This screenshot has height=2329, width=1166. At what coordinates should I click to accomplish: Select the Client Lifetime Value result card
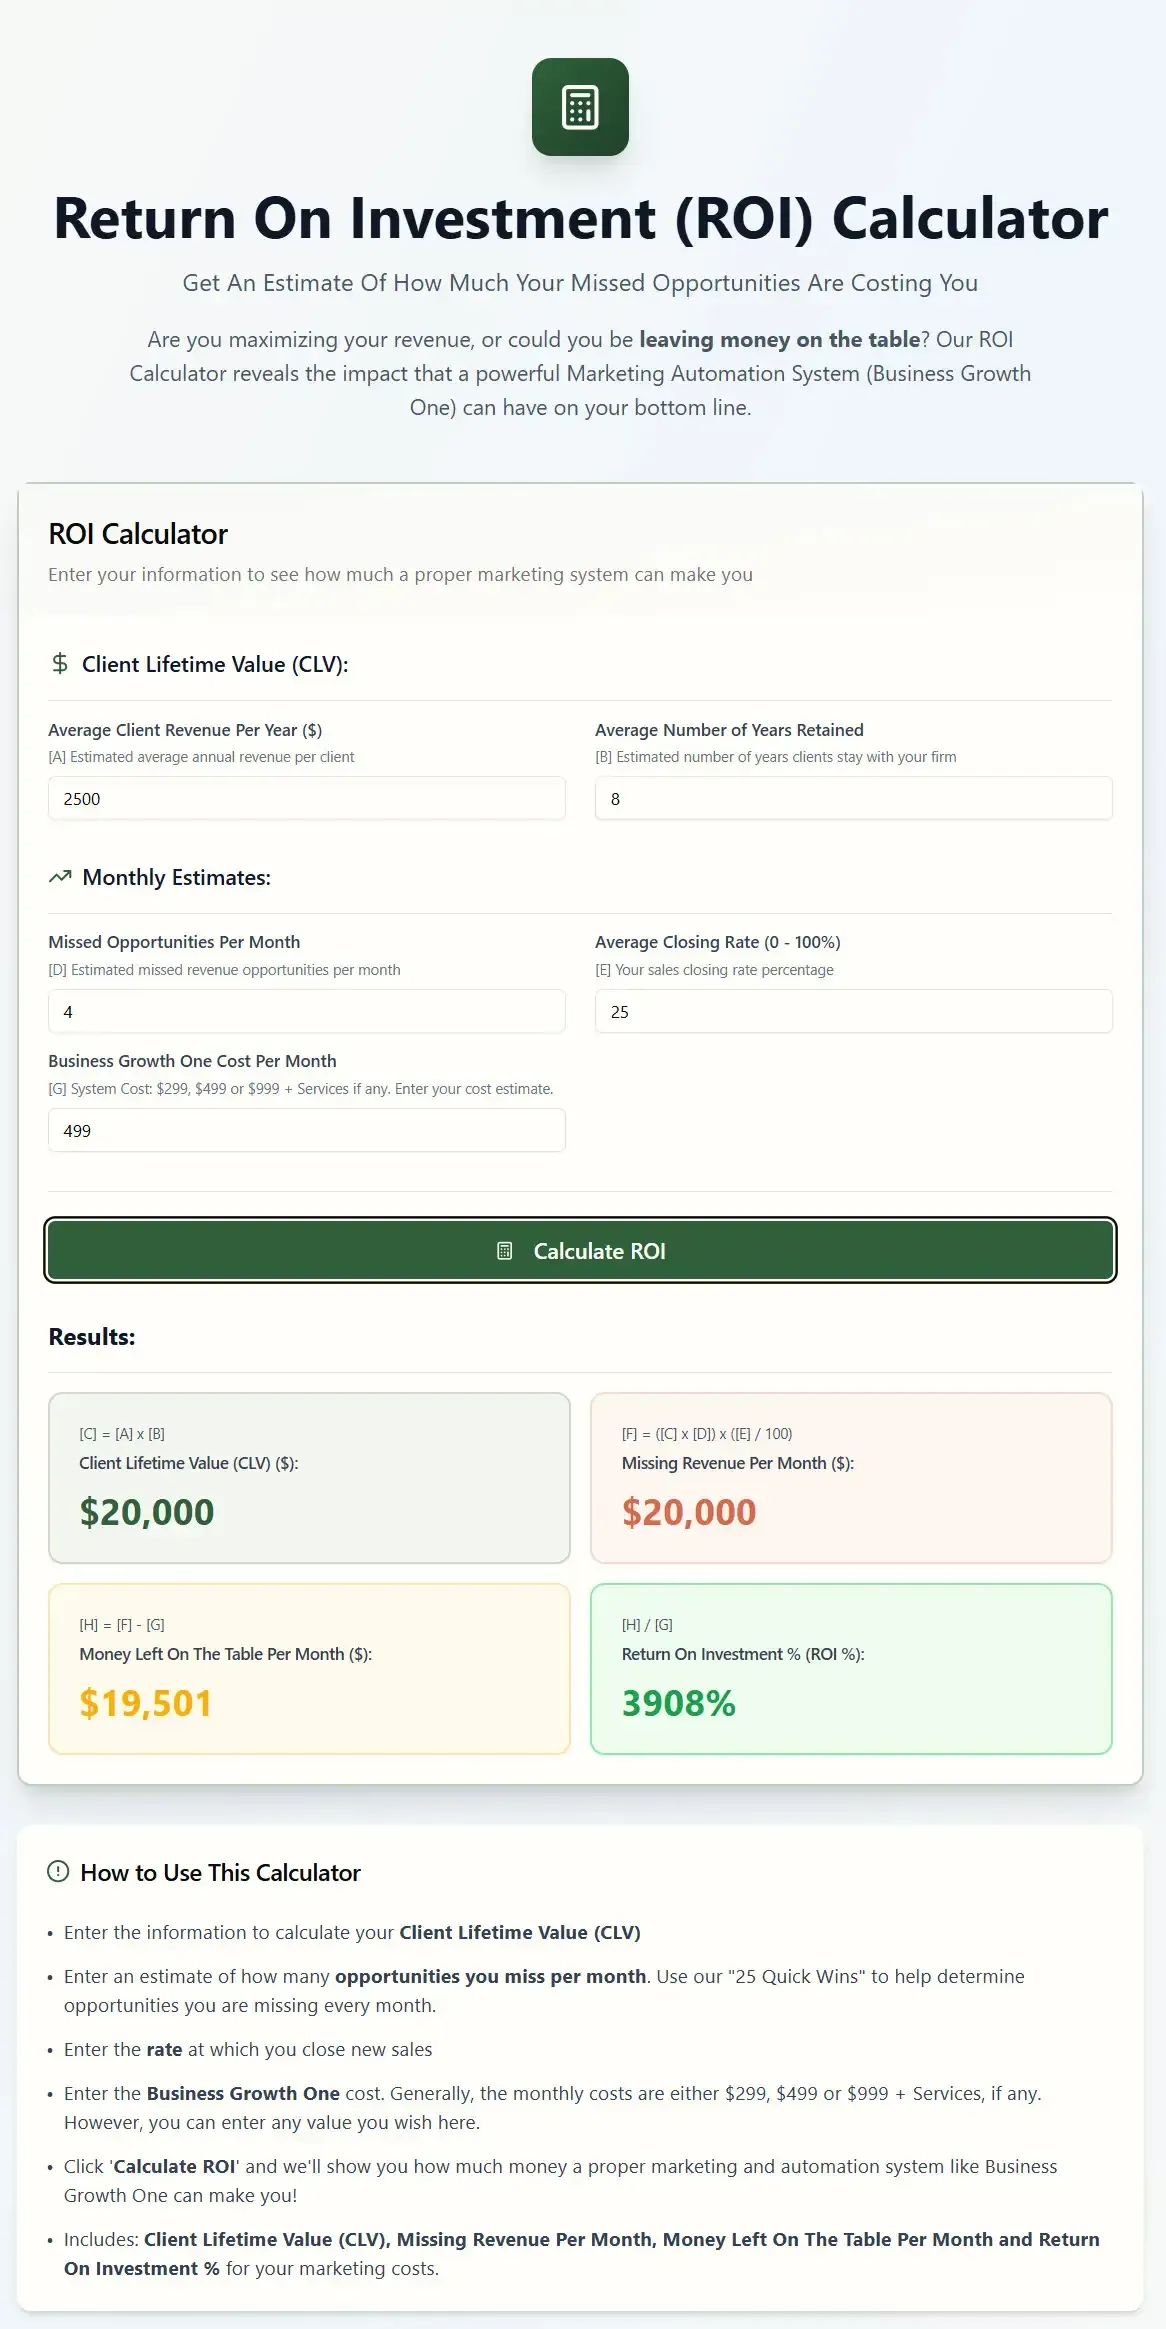pyautogui.click(x=308, y=1477)
